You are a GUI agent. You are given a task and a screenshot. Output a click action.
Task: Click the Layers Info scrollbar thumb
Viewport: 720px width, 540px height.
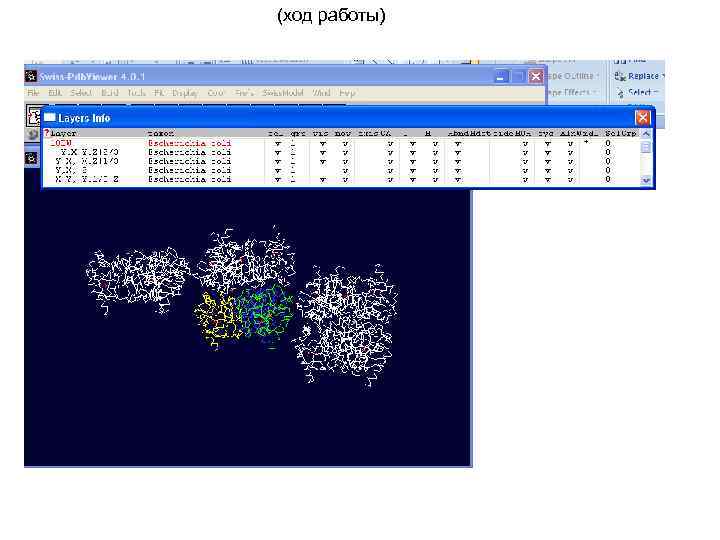tap(646, 146)
